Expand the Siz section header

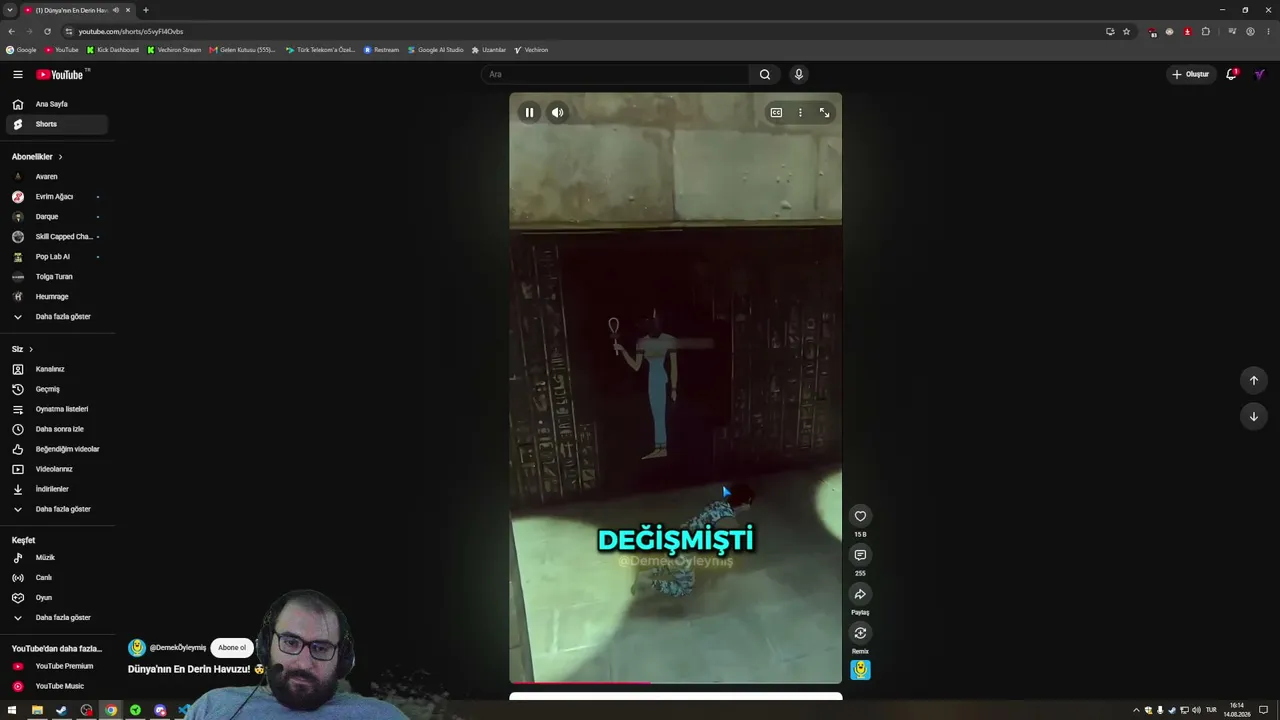22,349
